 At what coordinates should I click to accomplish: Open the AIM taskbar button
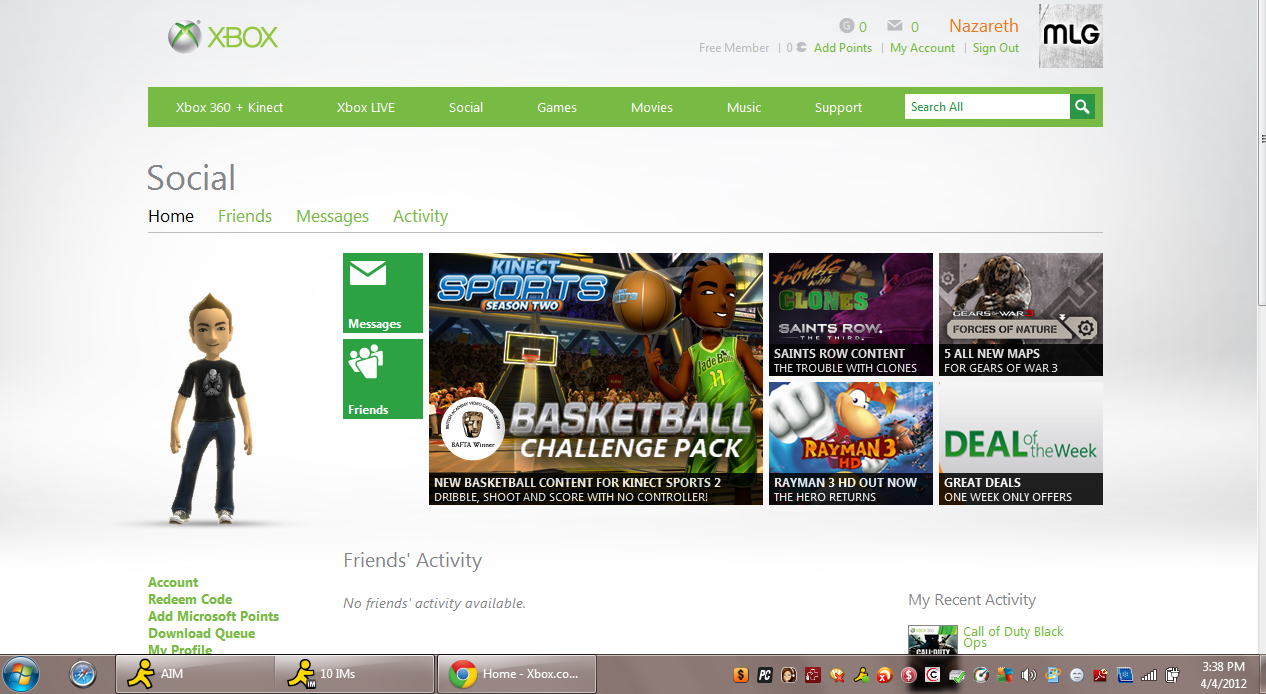point(195,674)
